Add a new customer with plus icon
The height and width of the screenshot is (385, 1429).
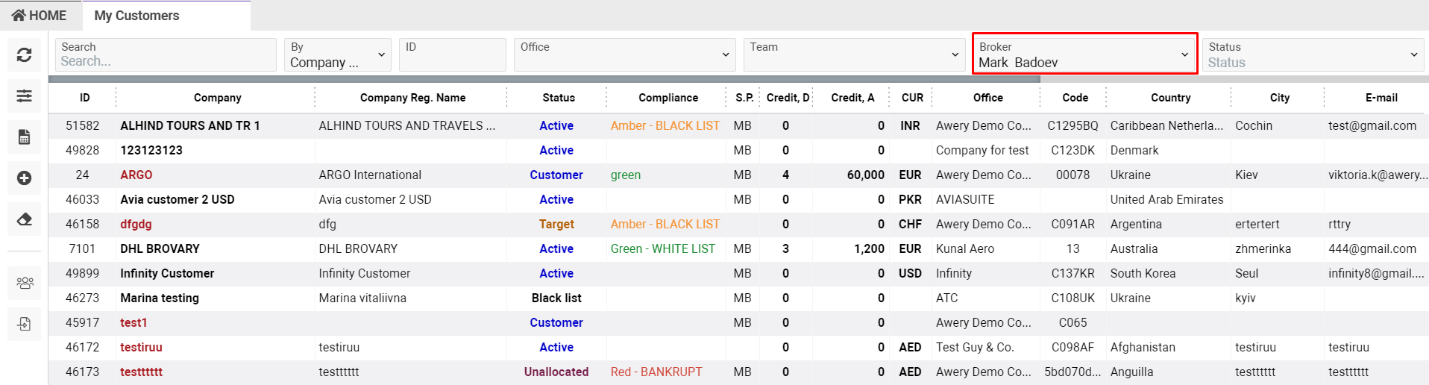[24, 178]
